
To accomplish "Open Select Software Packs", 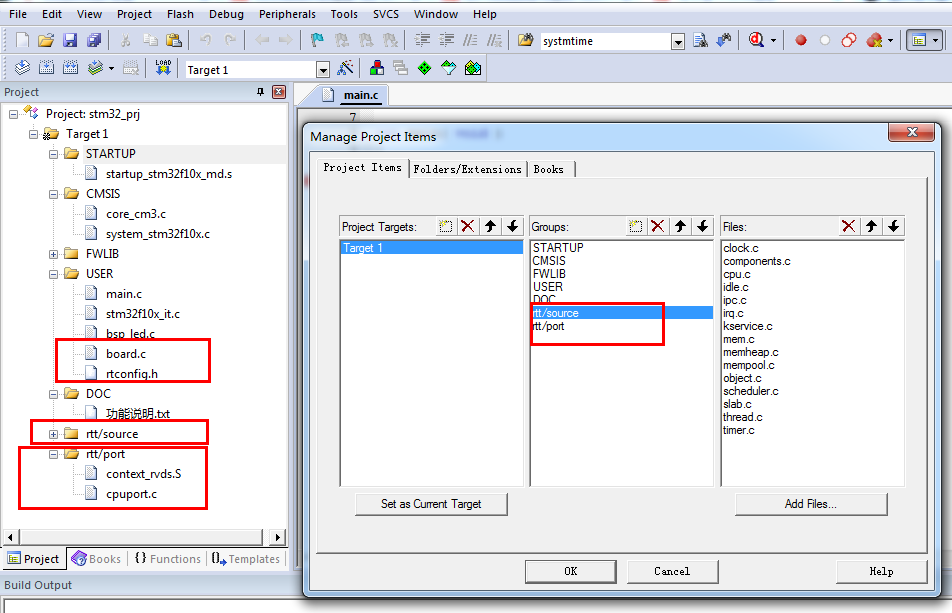I will pyautogui.click(x=448, y=68).
